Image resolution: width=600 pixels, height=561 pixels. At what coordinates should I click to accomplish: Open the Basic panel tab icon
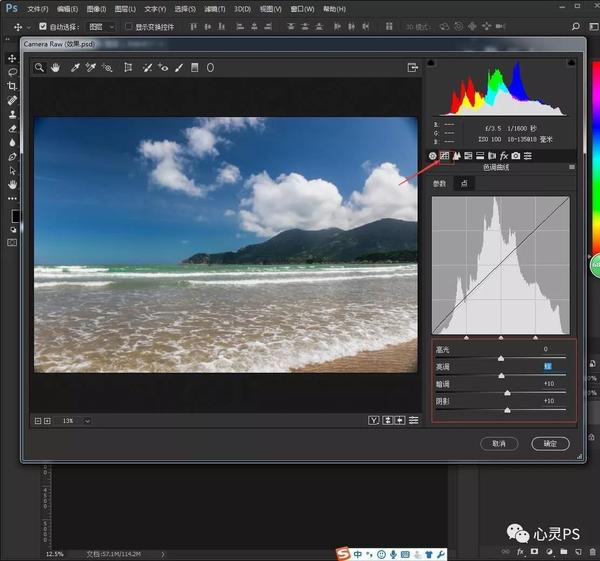[432, 156]
